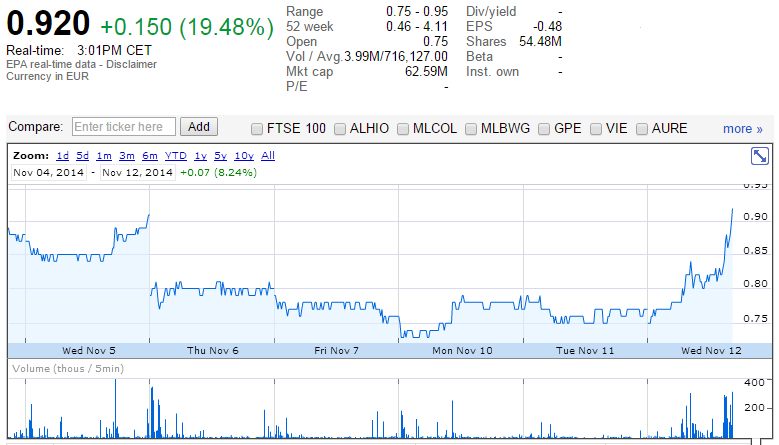779x445 pixels.
Task: Click the +0.07 (8.24%) period change
Action: 218,172
